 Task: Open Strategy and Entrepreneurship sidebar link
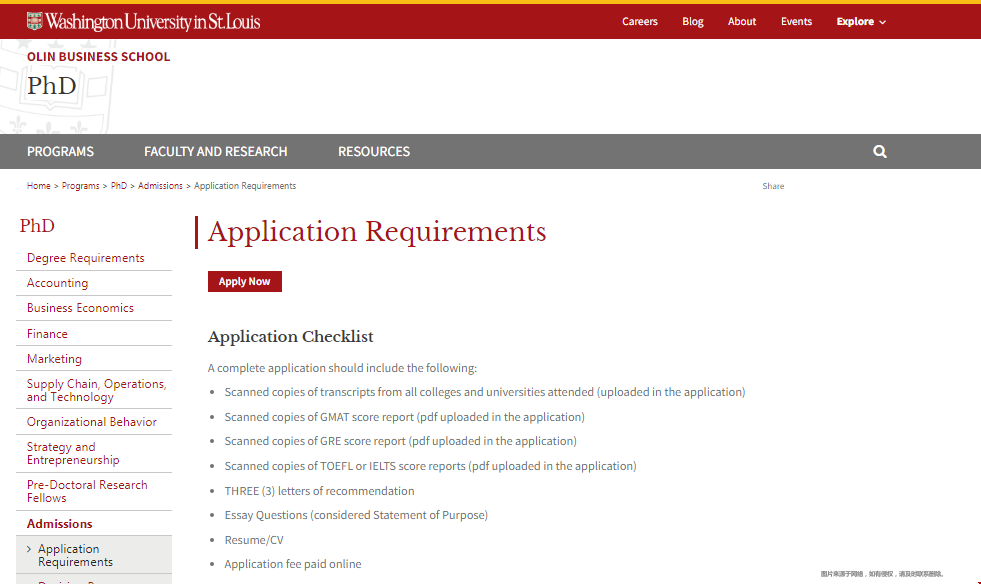point(73,453)
